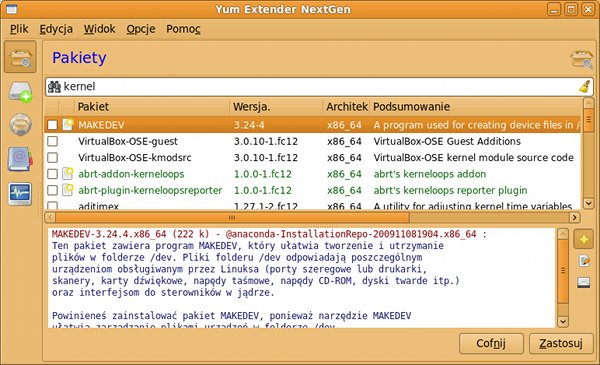Click the binoculars search icon

tap(54, 87)
